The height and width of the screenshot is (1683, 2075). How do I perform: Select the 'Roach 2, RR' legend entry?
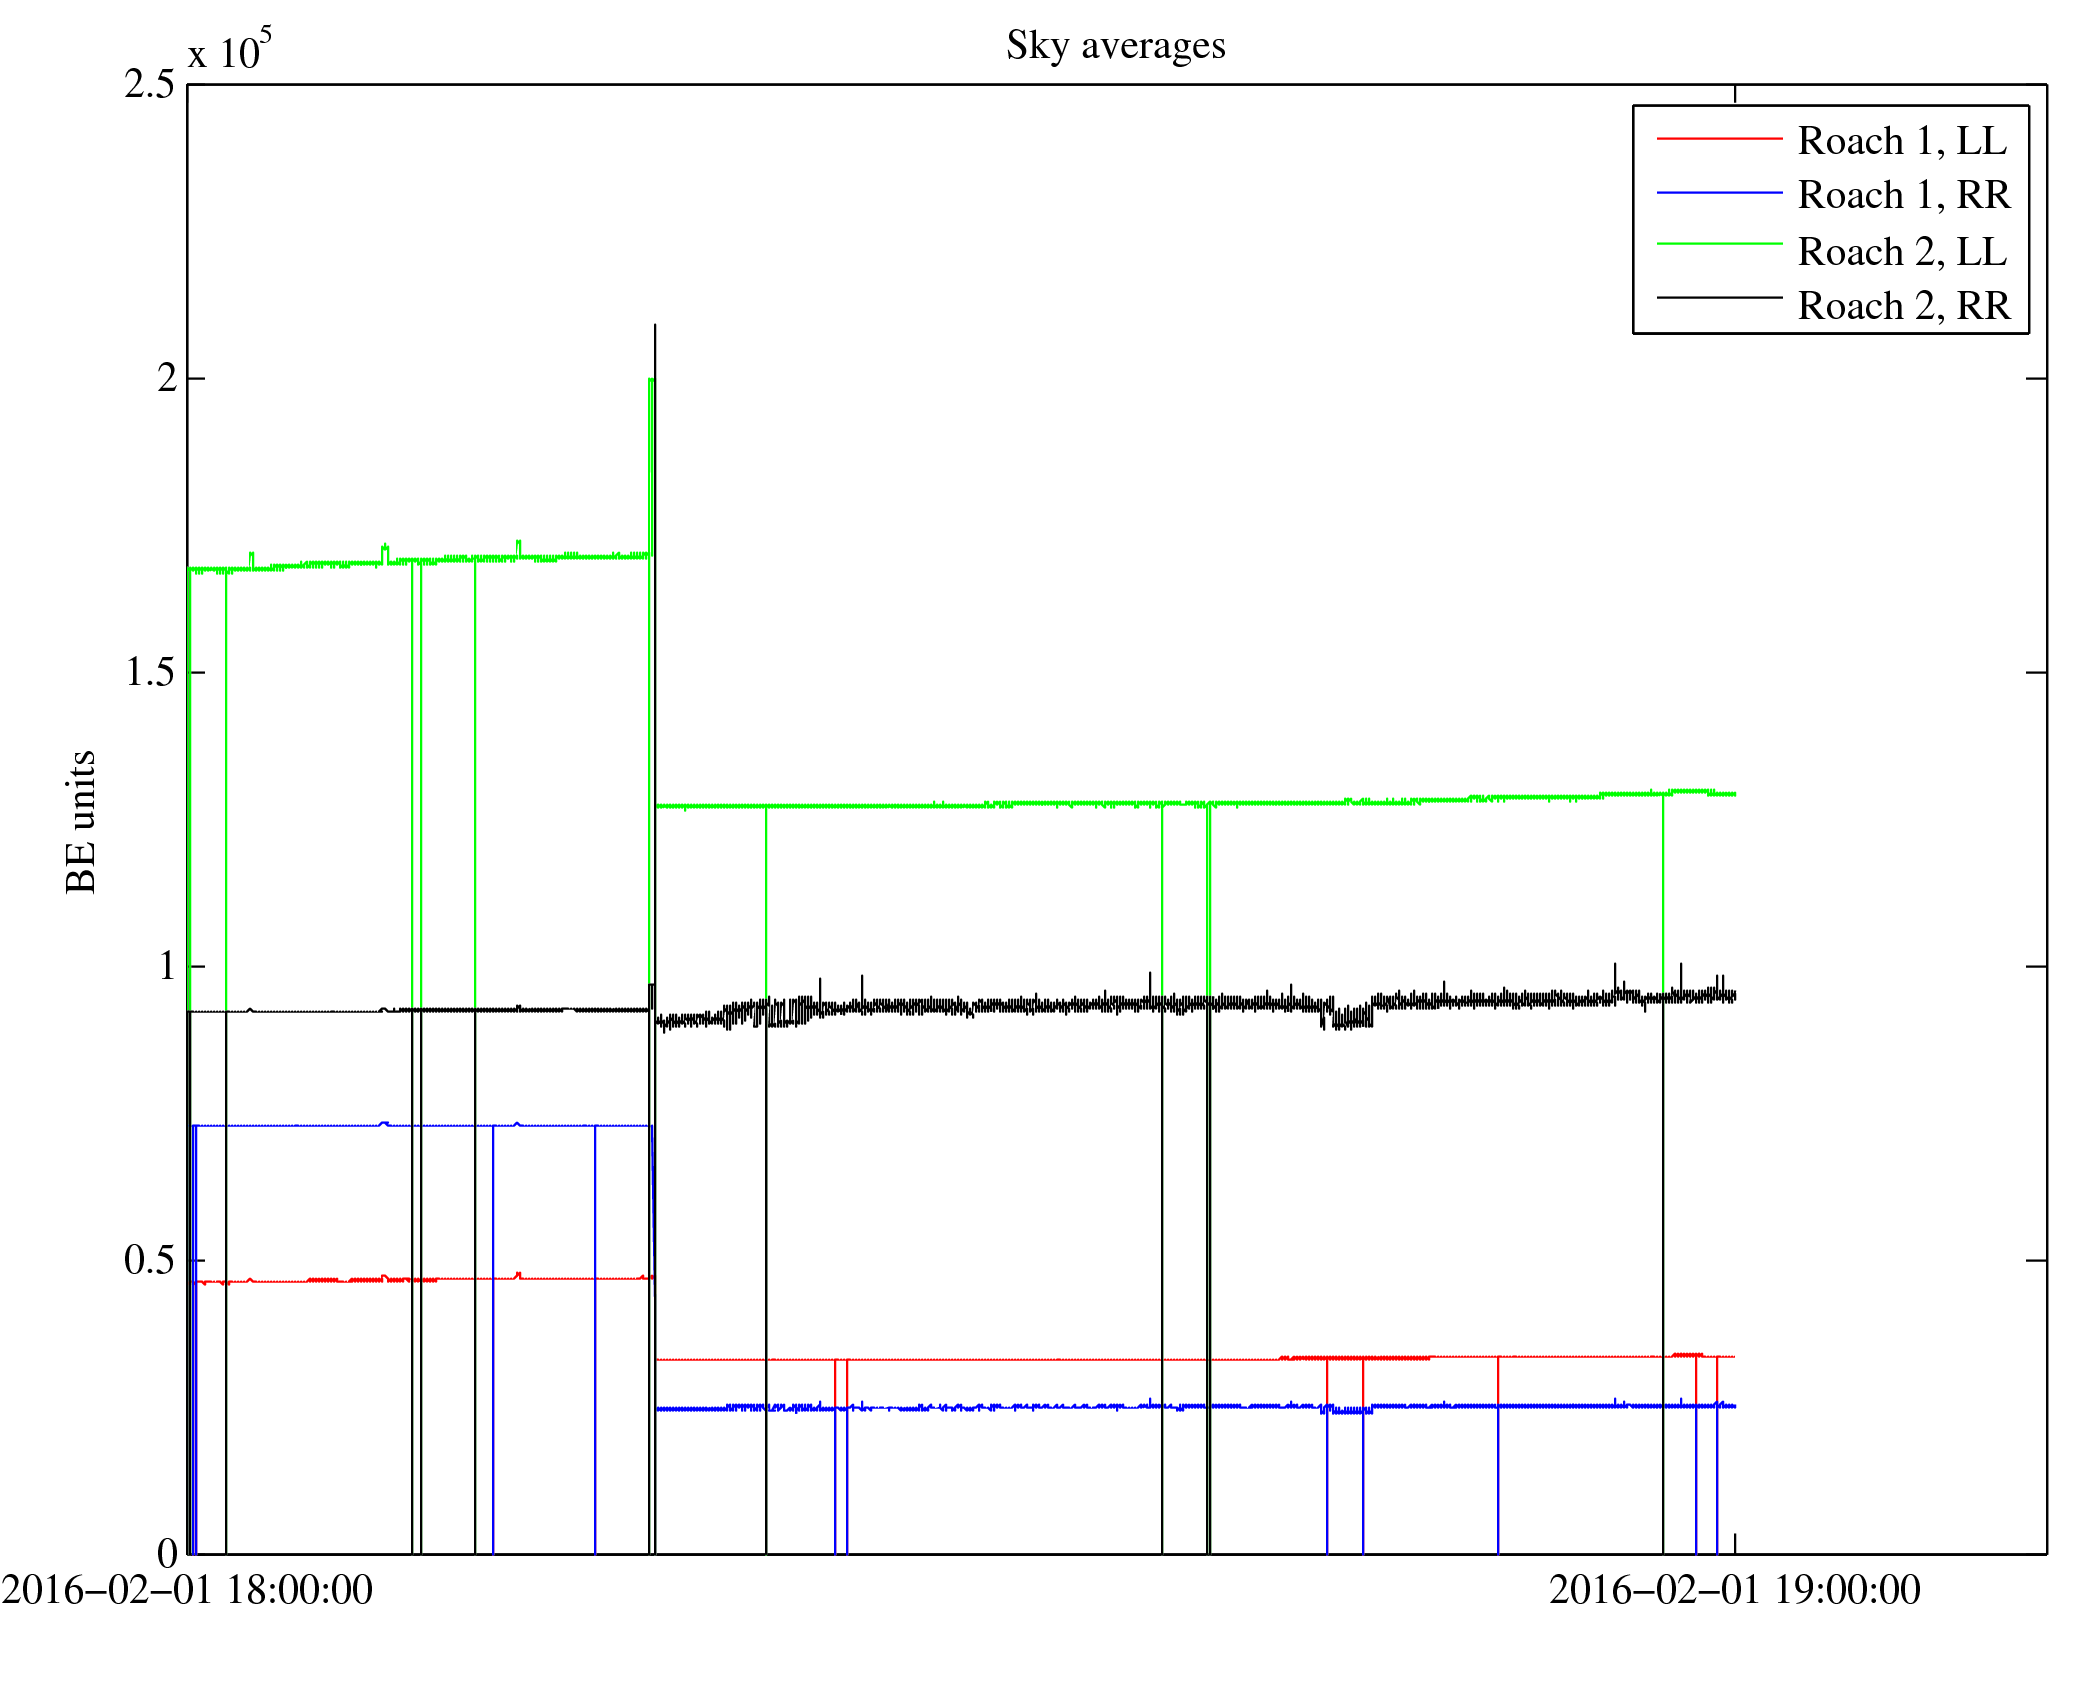point(1903,306)
